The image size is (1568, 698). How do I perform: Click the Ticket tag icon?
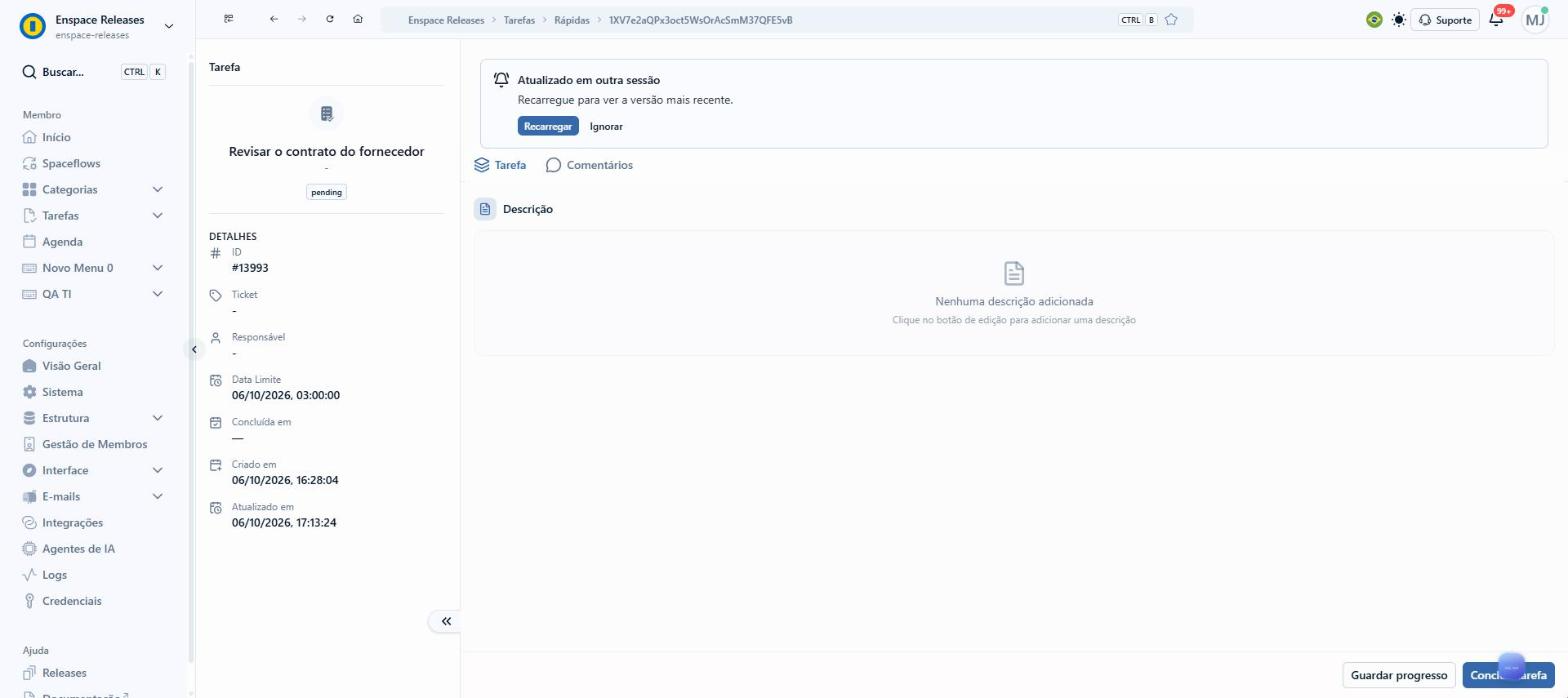point(215,296)
